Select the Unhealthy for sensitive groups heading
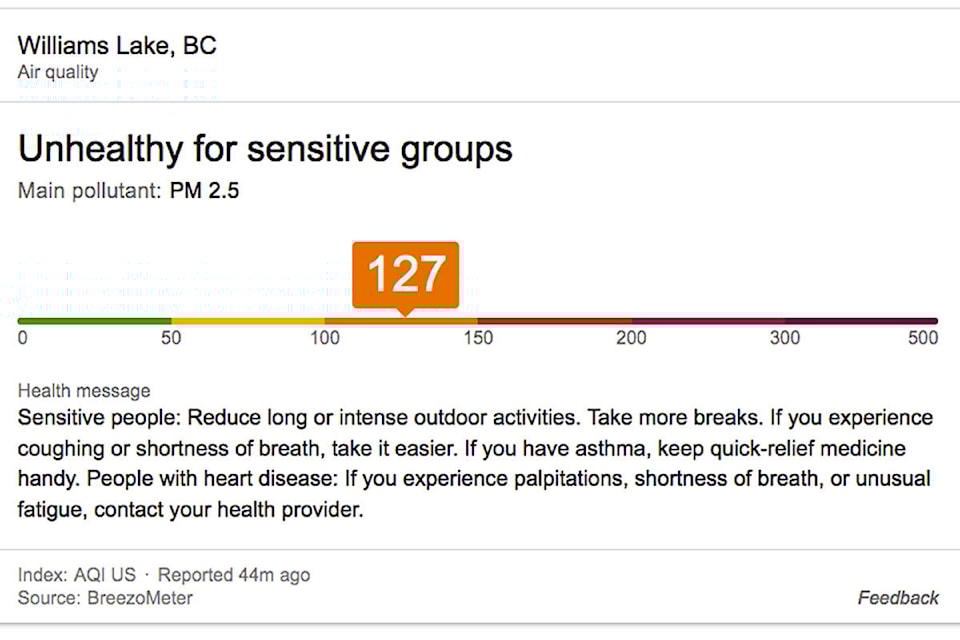Screen dimensions: 960x640 pyautogui.click(x=265, y=149)
